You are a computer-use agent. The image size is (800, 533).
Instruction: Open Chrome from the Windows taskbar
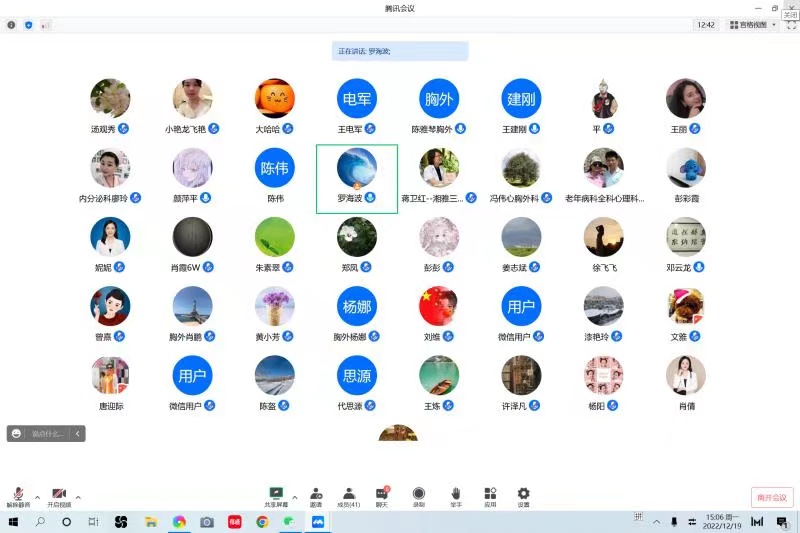[x=262, y=522]
